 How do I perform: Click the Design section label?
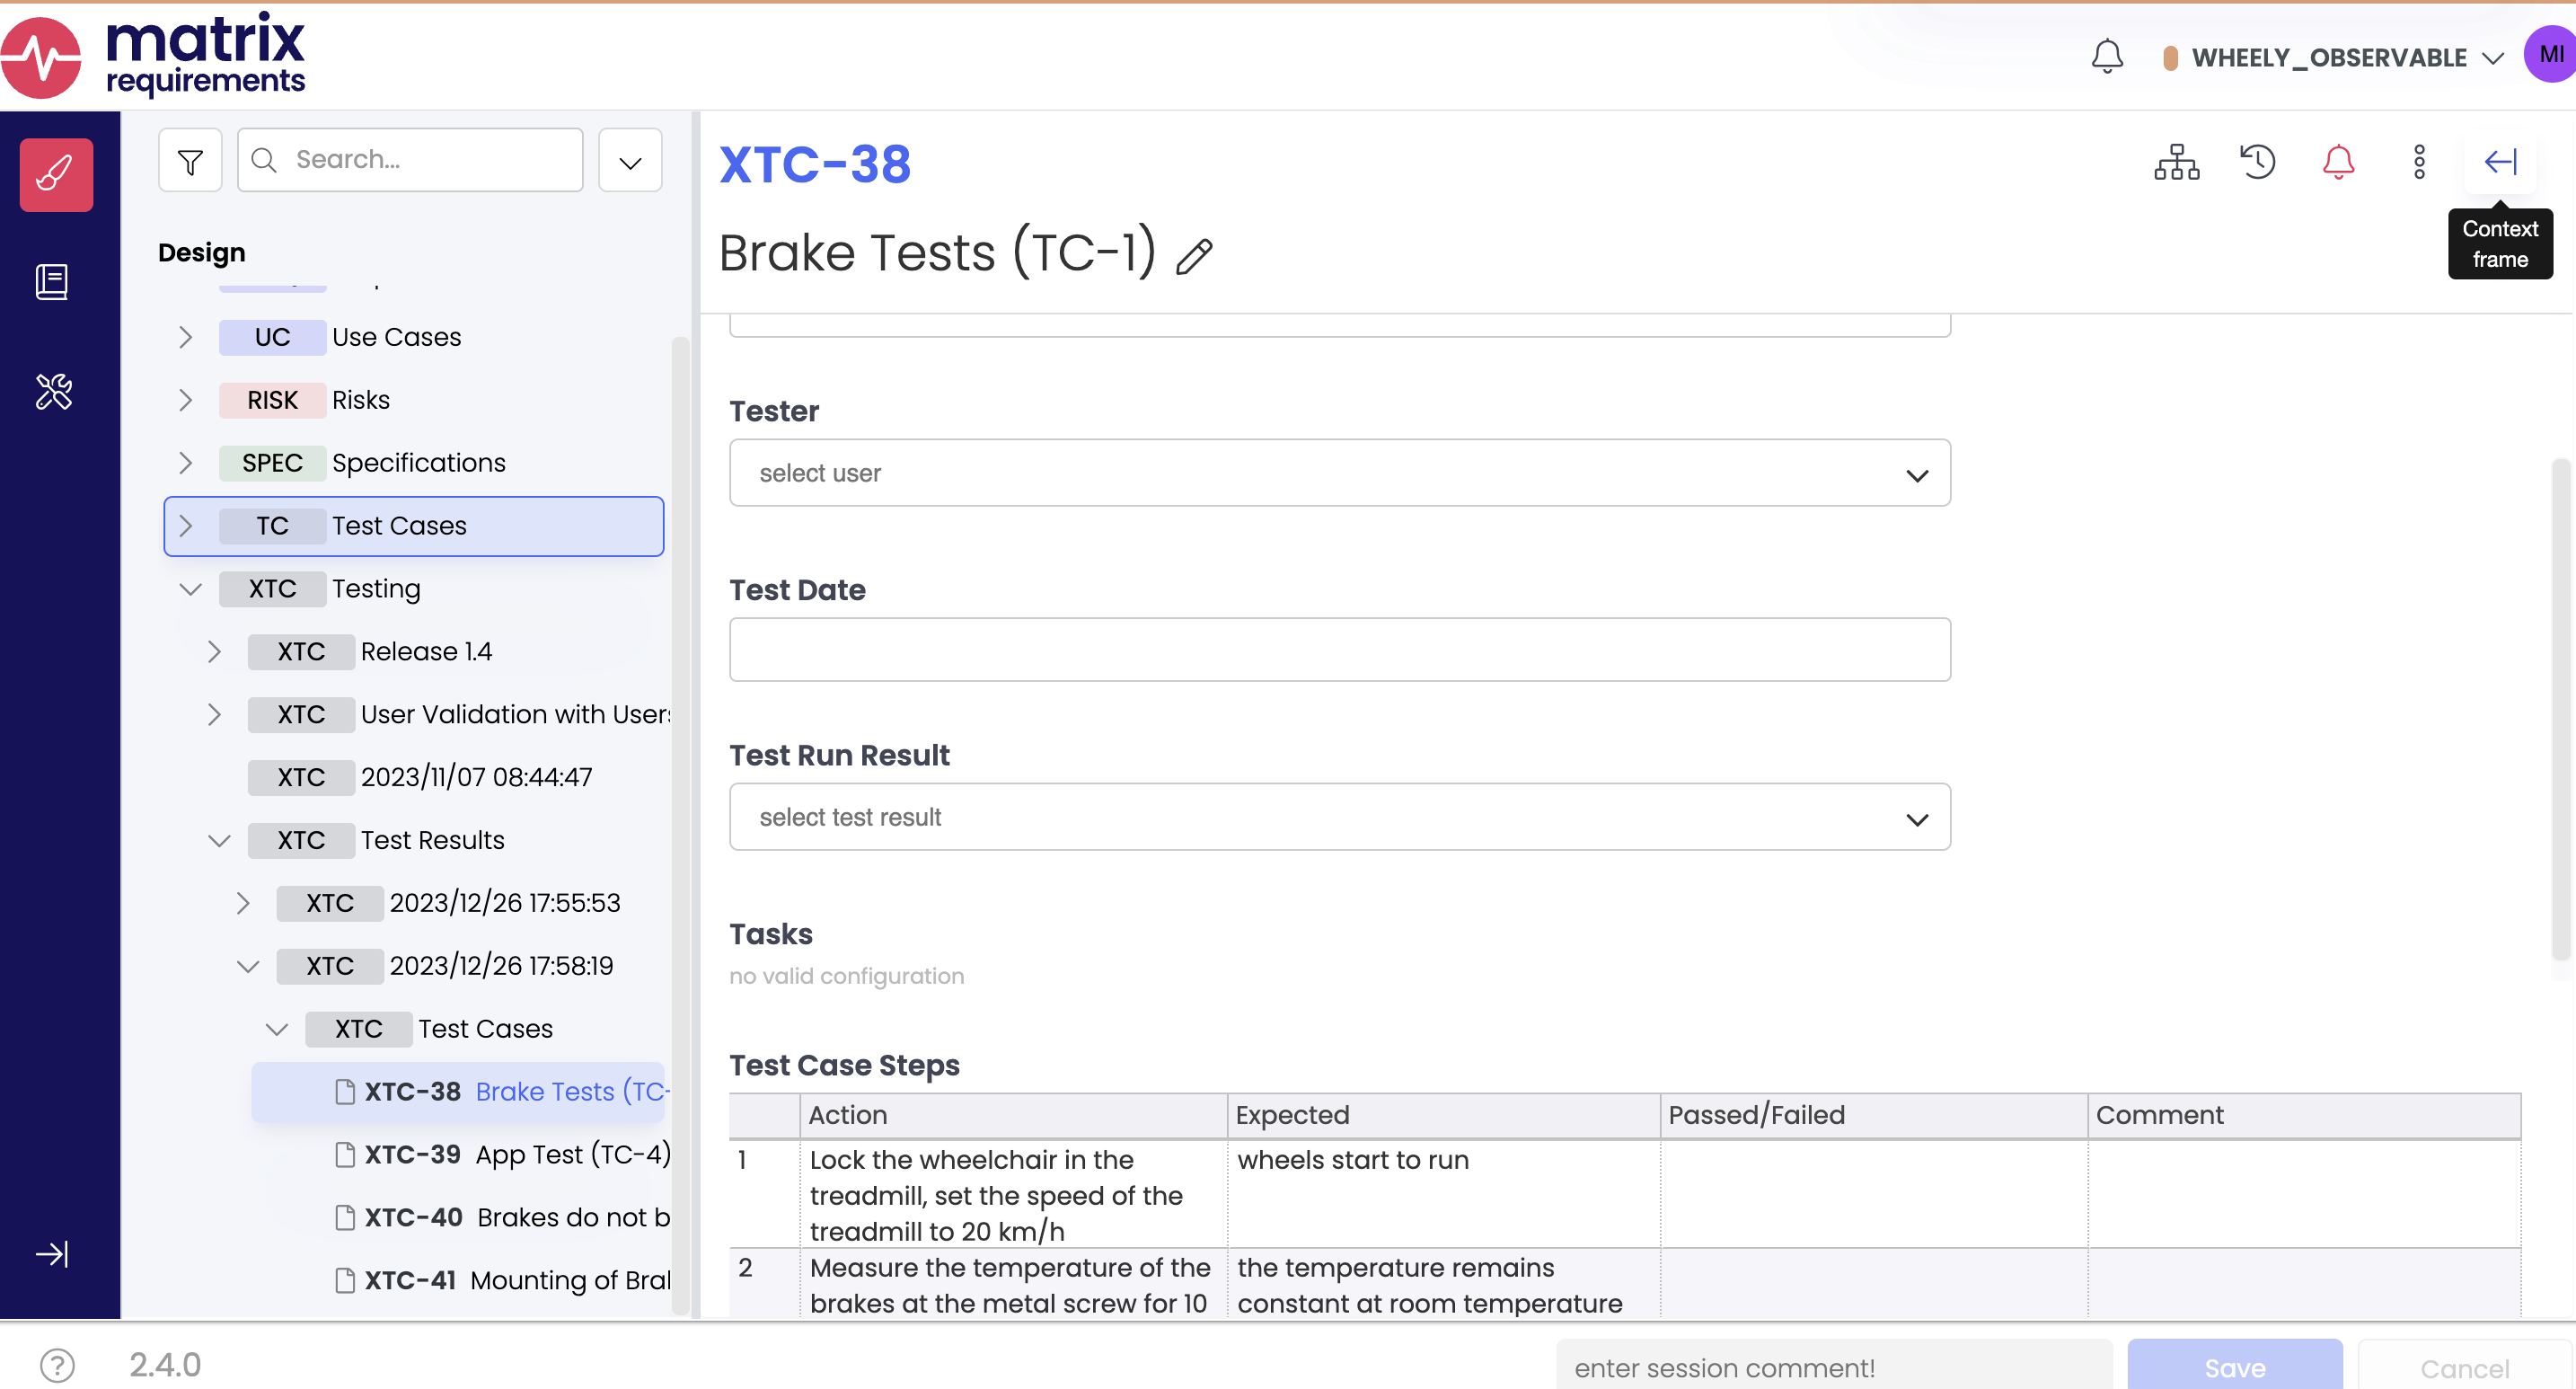[x=202, y=252]
